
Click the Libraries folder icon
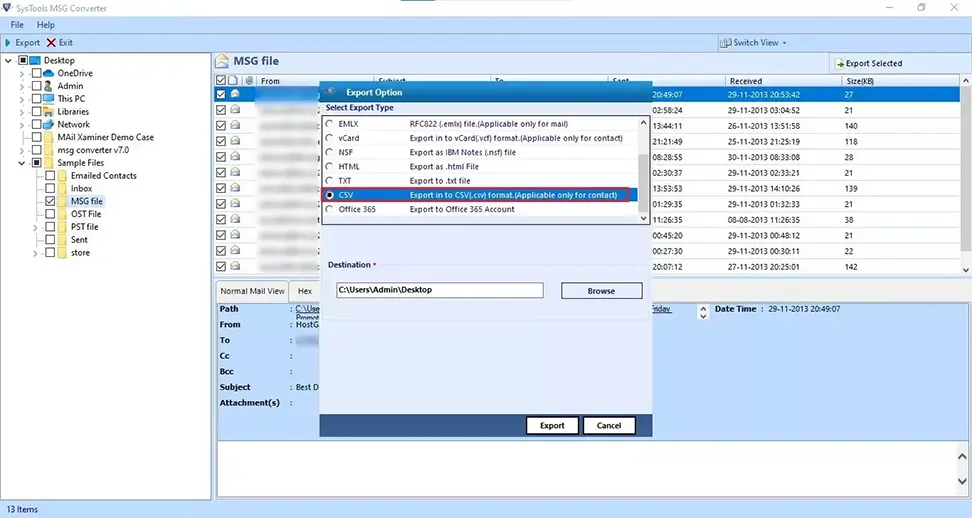pyautogui.click(x=49, y=112)
